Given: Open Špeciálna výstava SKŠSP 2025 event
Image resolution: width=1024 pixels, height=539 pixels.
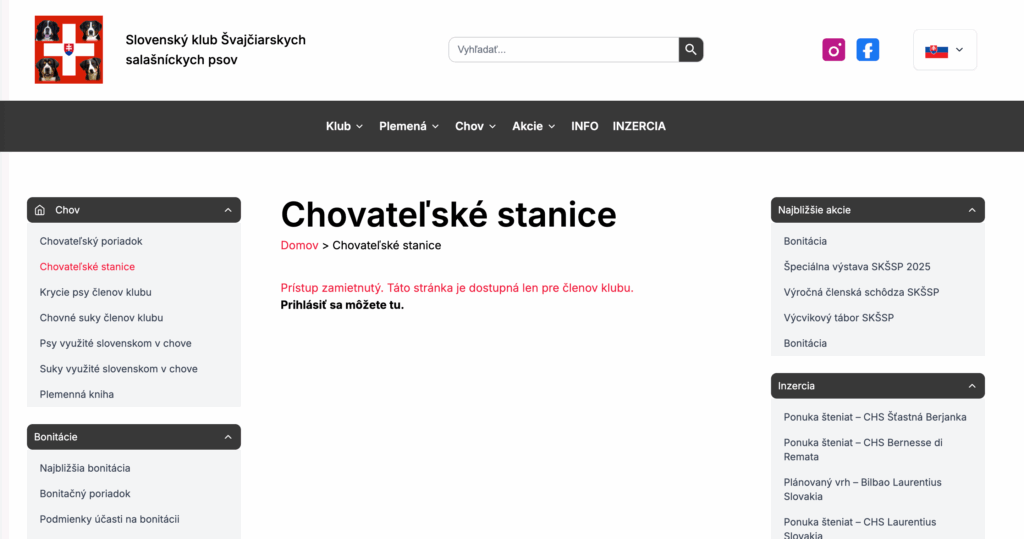Looking at the screenshot, I should [857, 267].
